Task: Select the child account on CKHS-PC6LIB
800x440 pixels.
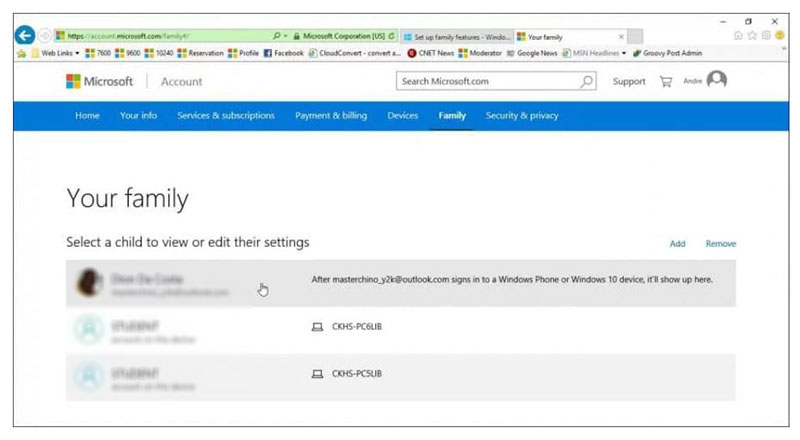Action: coord(401,330)
